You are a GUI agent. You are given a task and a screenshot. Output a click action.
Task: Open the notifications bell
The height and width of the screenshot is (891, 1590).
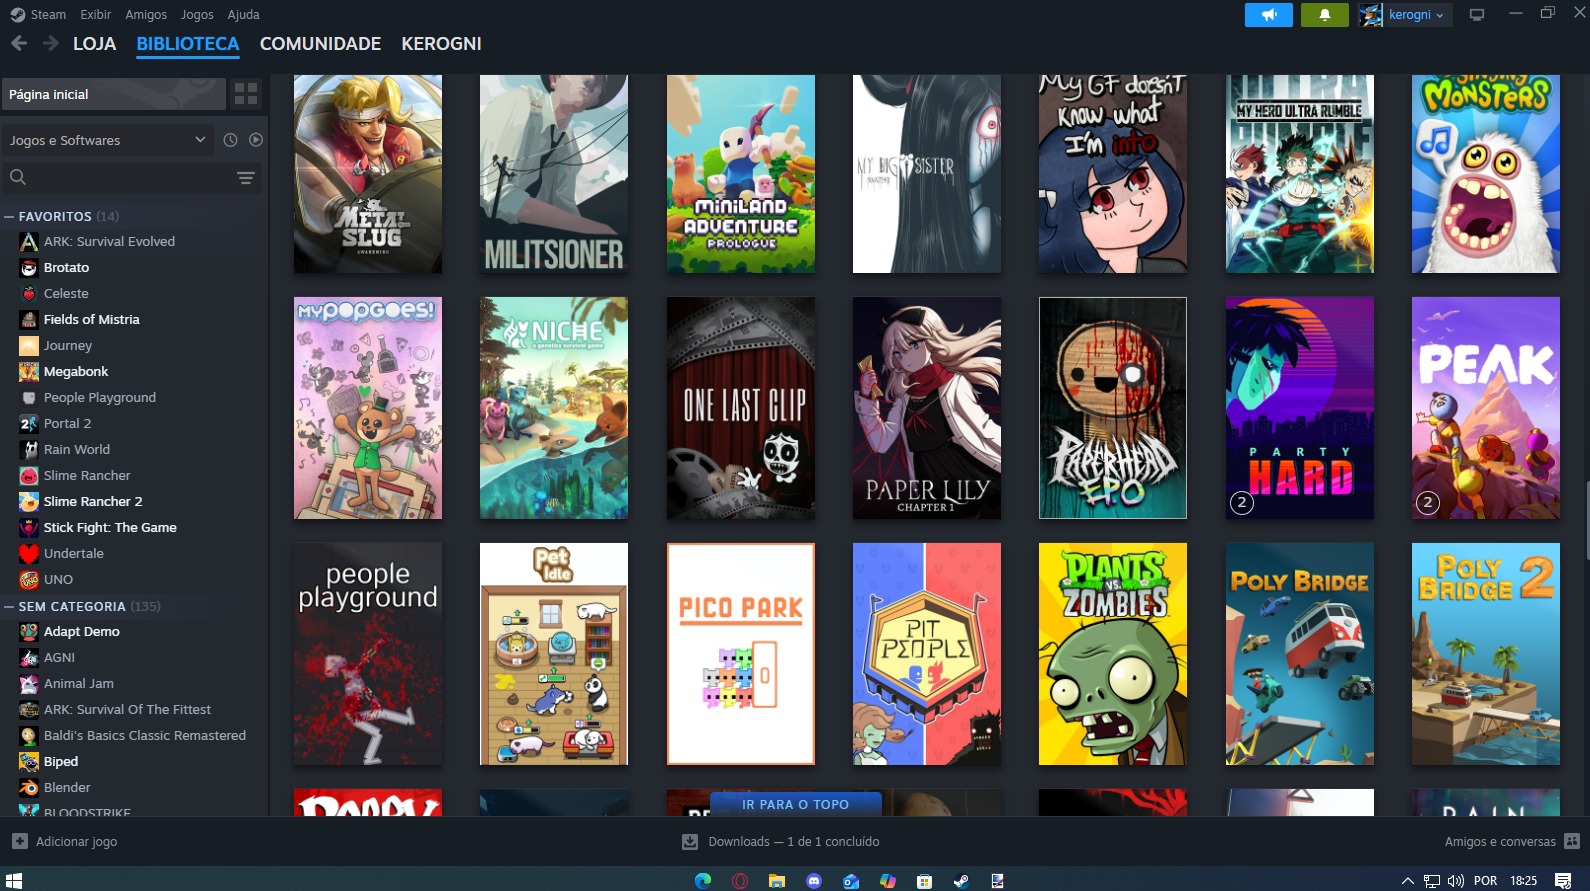point(1324,15)
